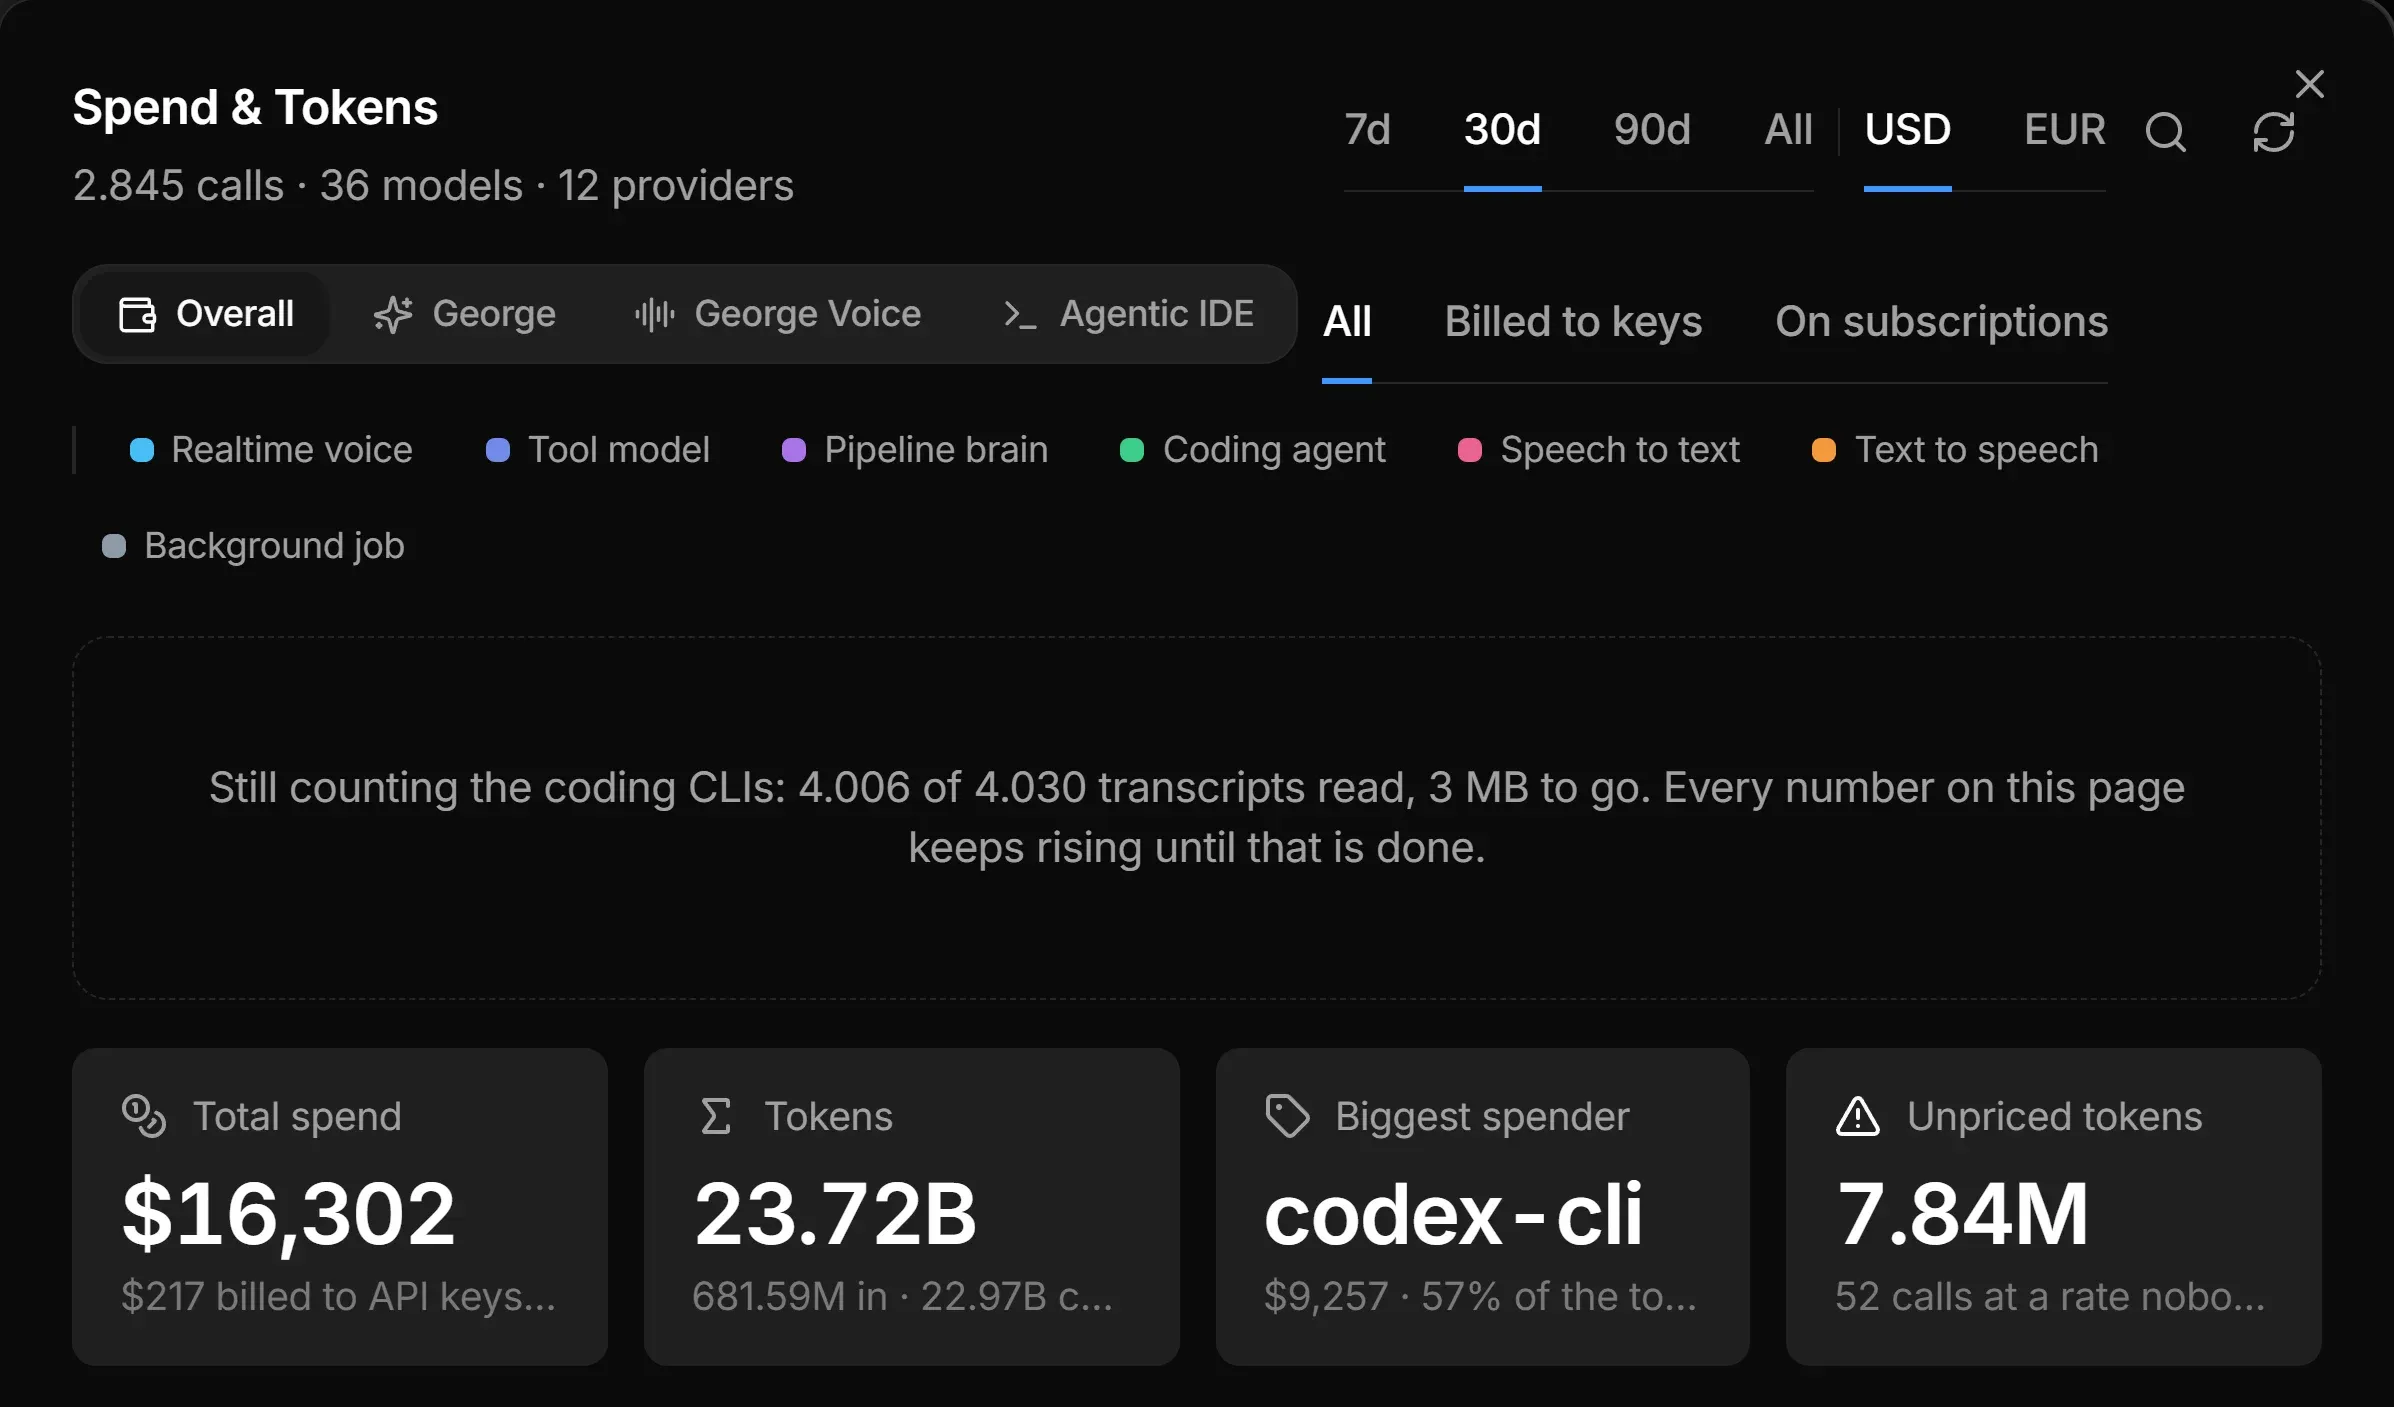Open the George Voice tab

coord(777,314)
